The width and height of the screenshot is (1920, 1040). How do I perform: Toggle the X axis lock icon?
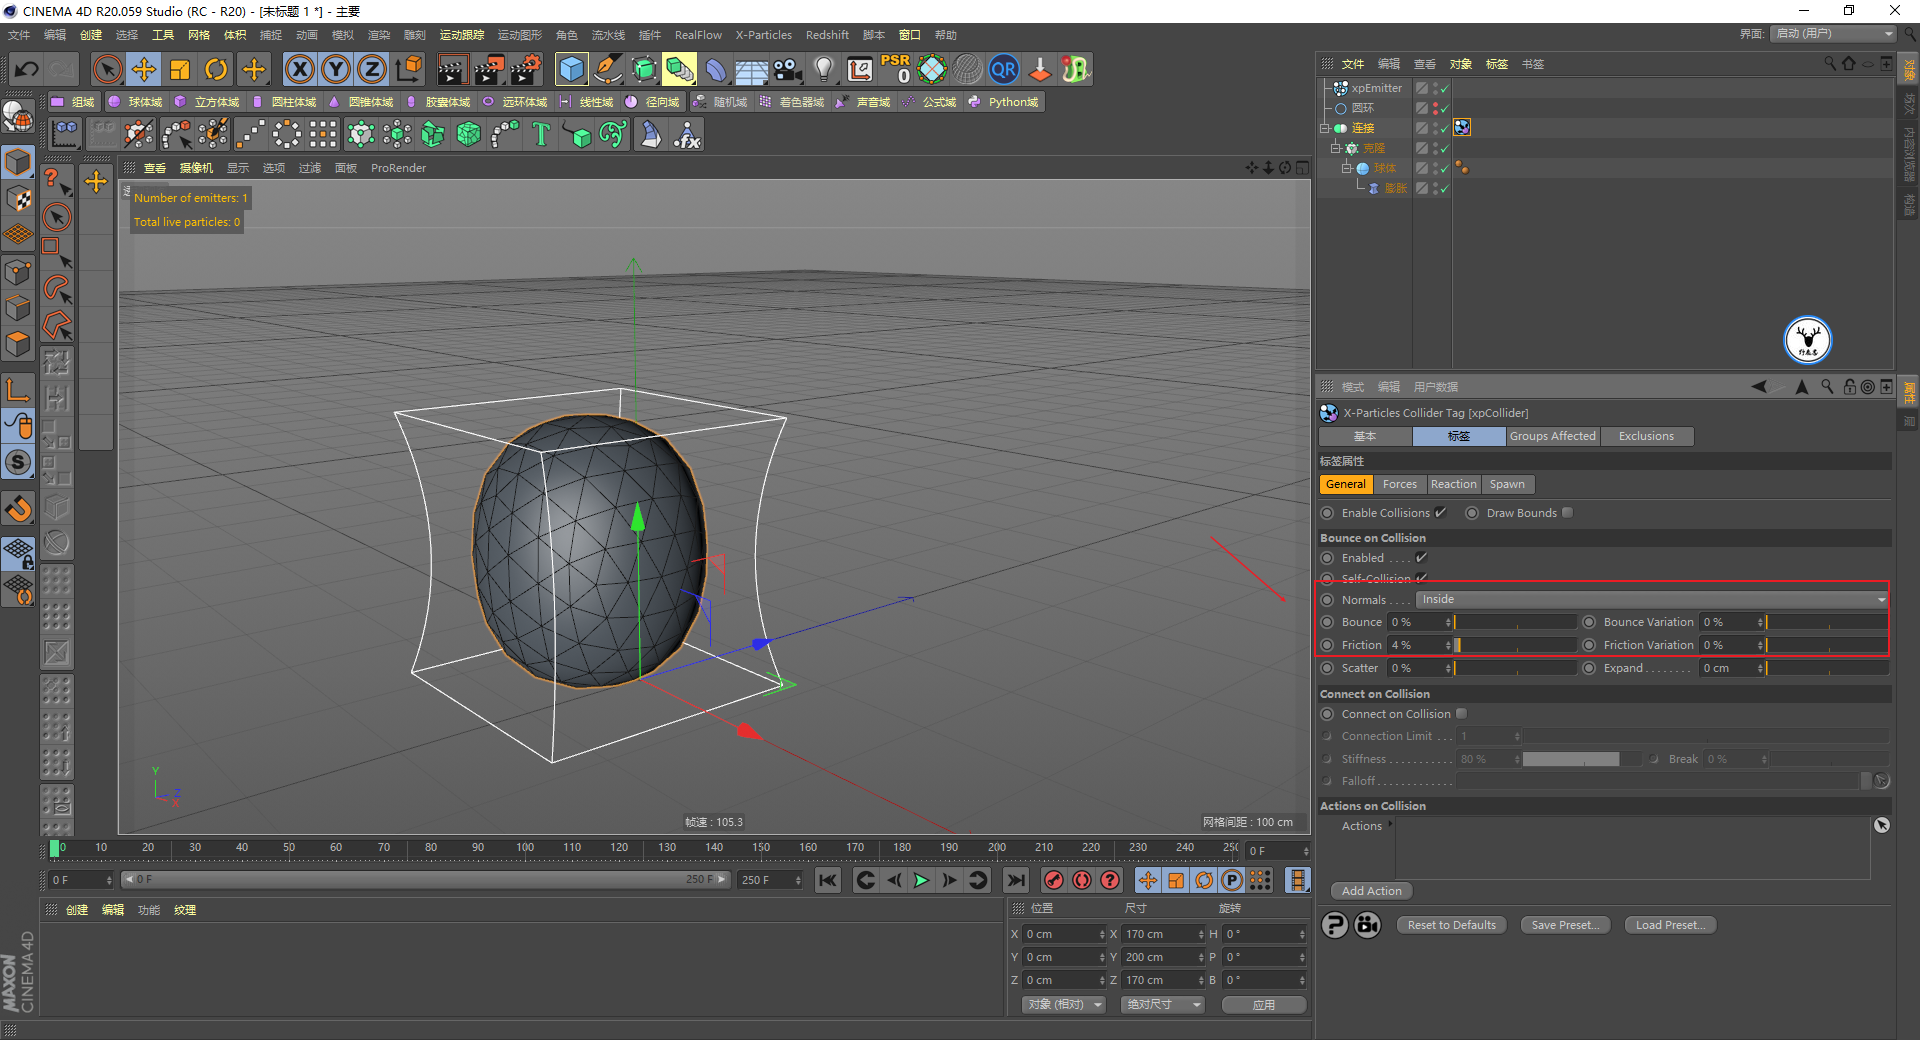299,69
